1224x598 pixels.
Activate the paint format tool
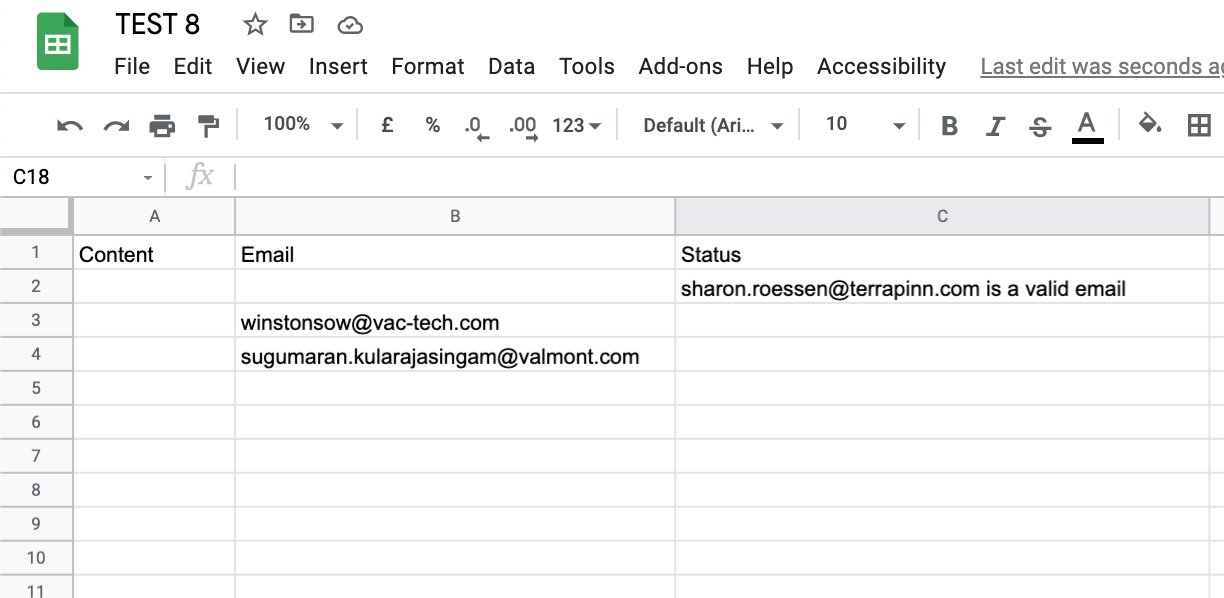(208, 125)
